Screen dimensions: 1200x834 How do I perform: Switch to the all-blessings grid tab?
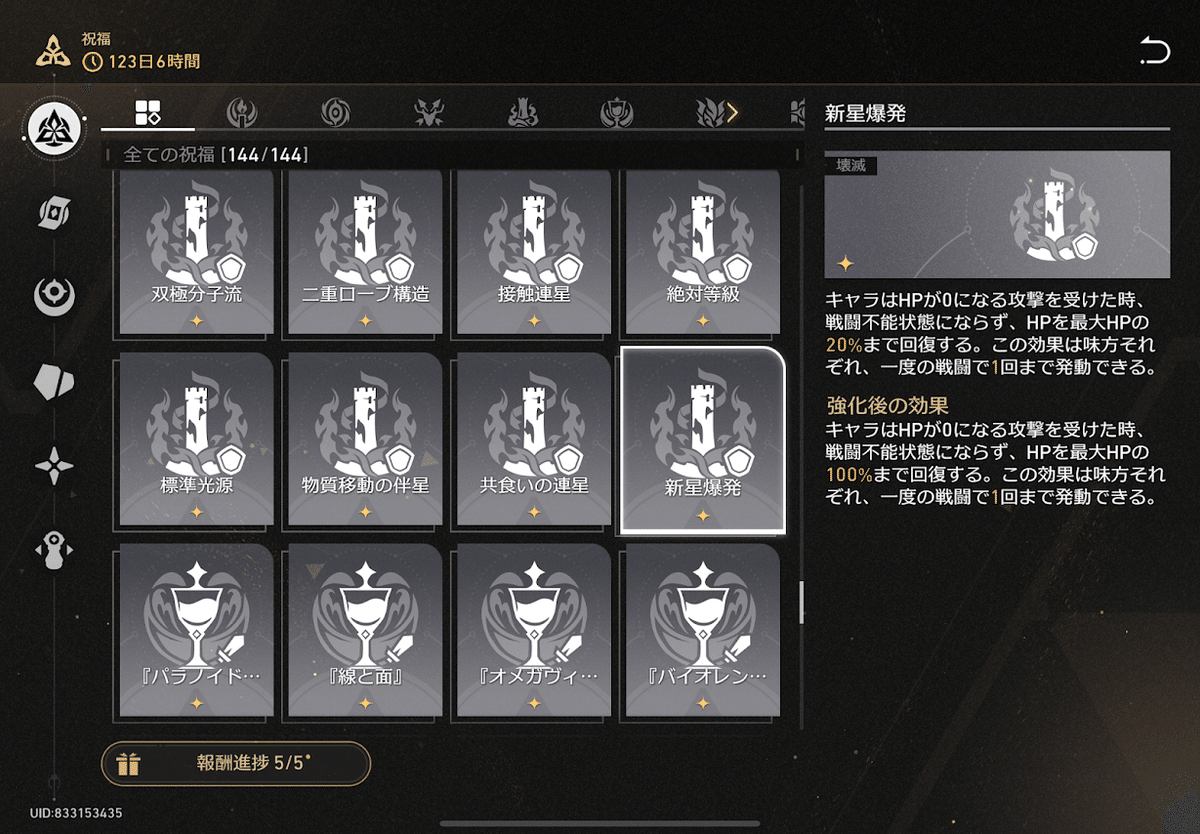pyautogui.click(x=148, y=113)
